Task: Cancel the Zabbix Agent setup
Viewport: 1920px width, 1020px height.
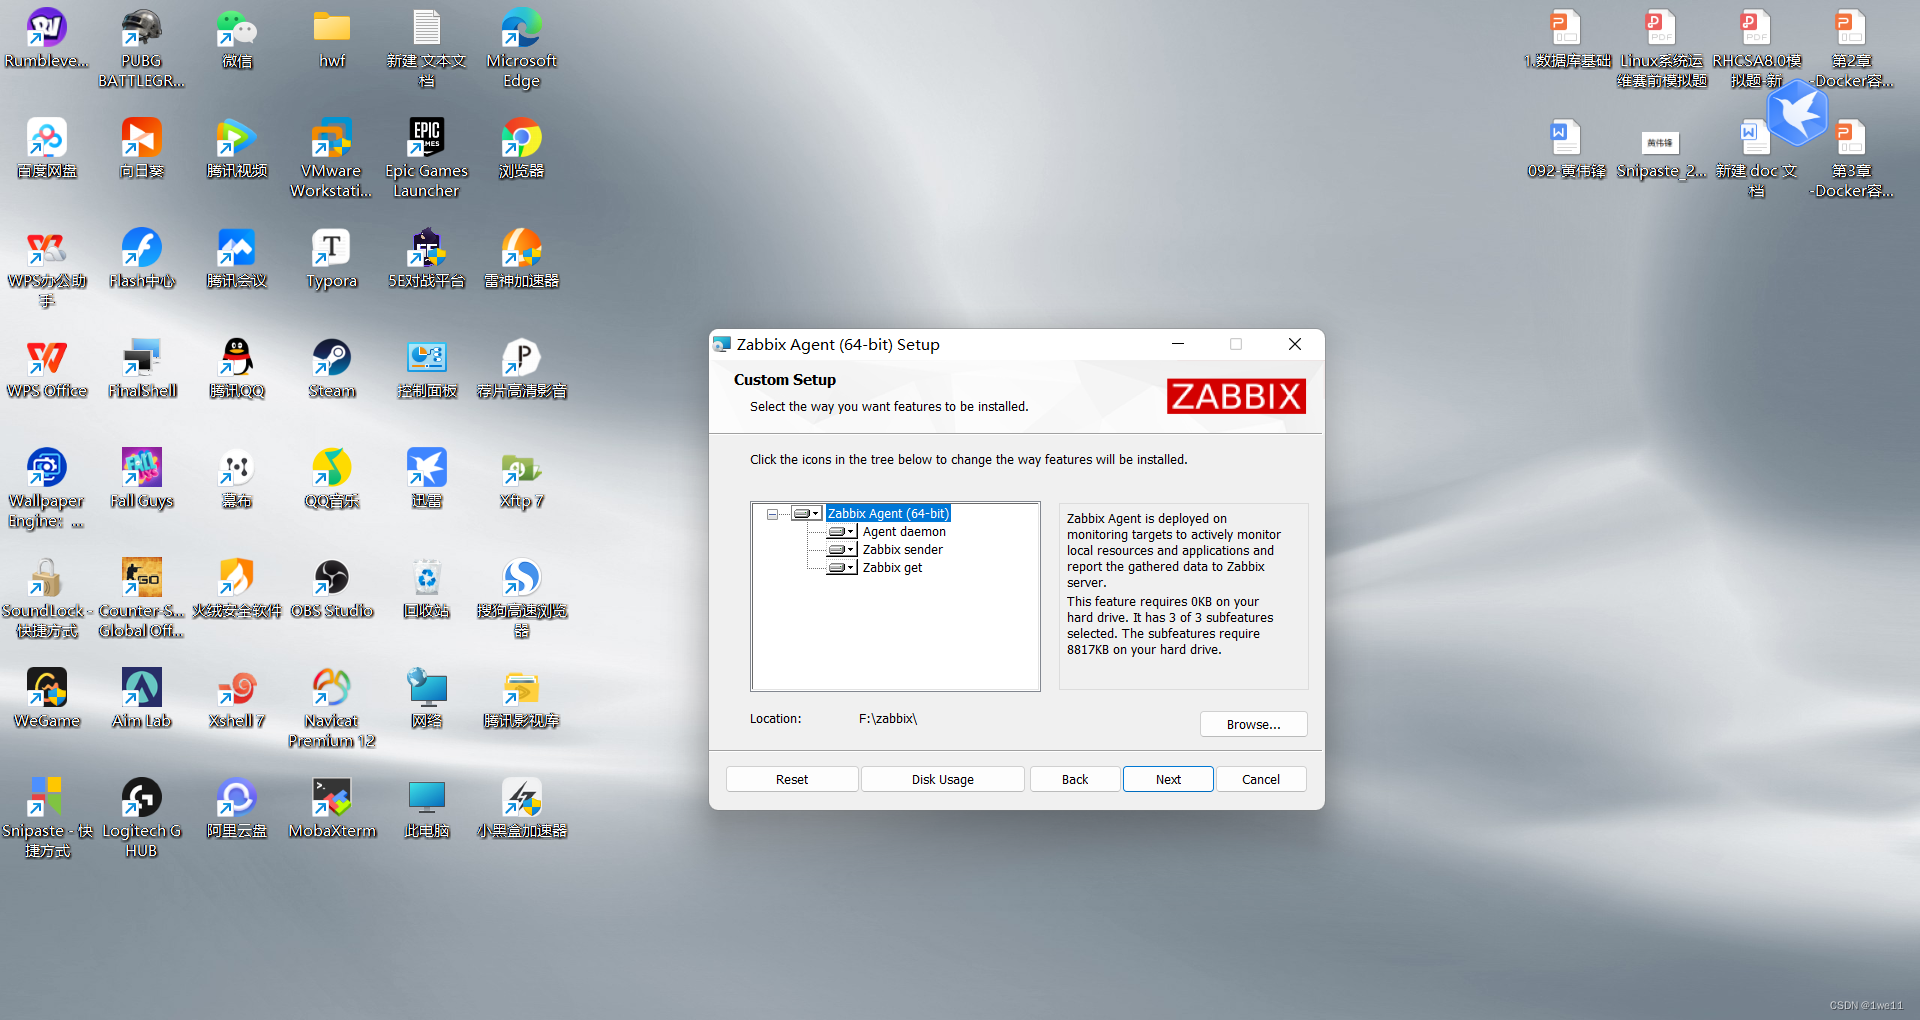Action: (1261, 779)
